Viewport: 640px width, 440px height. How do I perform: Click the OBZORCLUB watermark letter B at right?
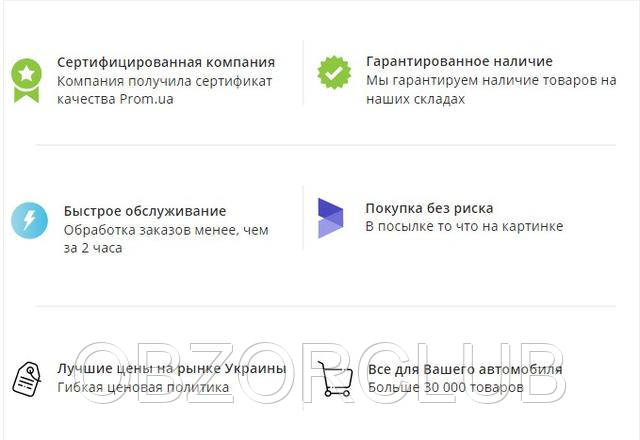point(542,373)
